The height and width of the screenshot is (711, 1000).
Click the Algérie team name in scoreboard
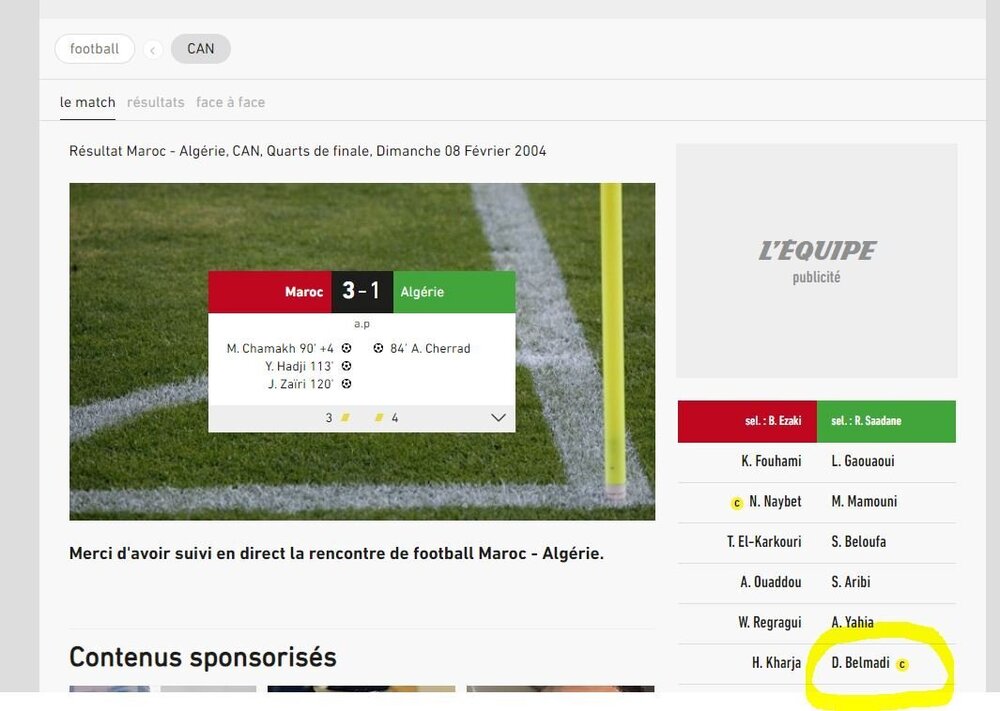click(422, 292)
